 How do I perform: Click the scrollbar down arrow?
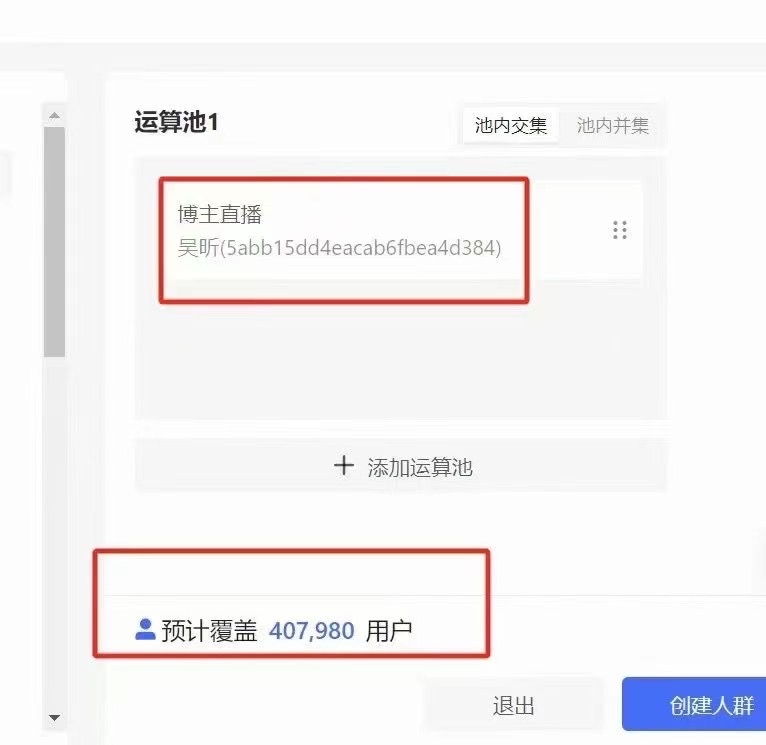tap(54, 718)
